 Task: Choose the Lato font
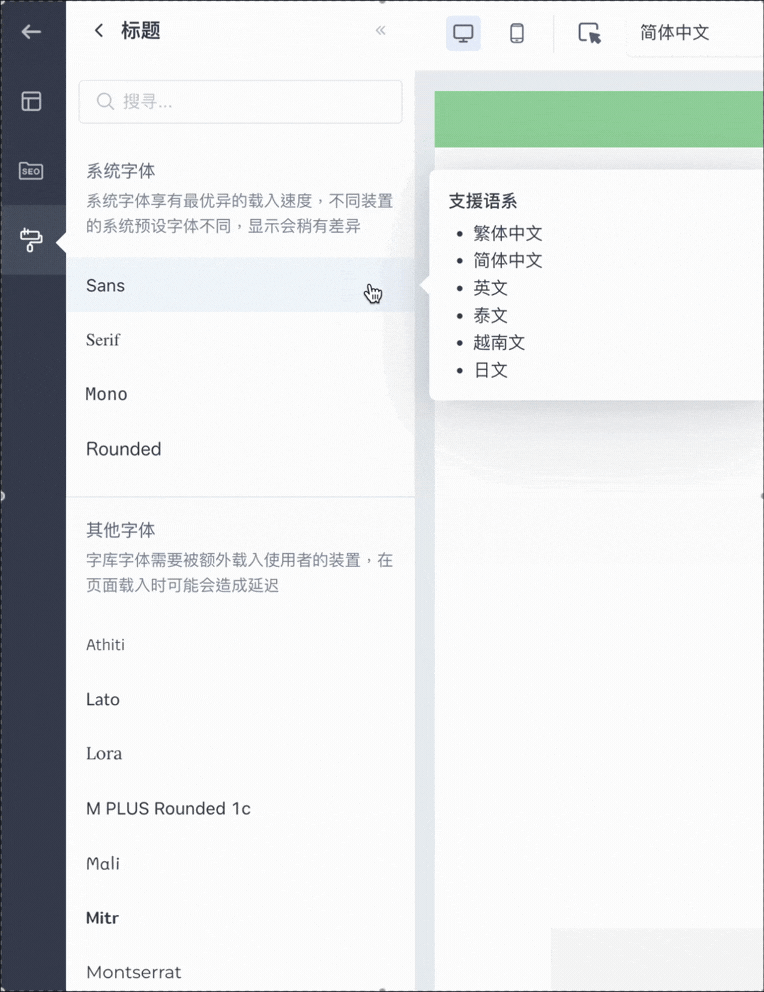(x=240, y=699)
